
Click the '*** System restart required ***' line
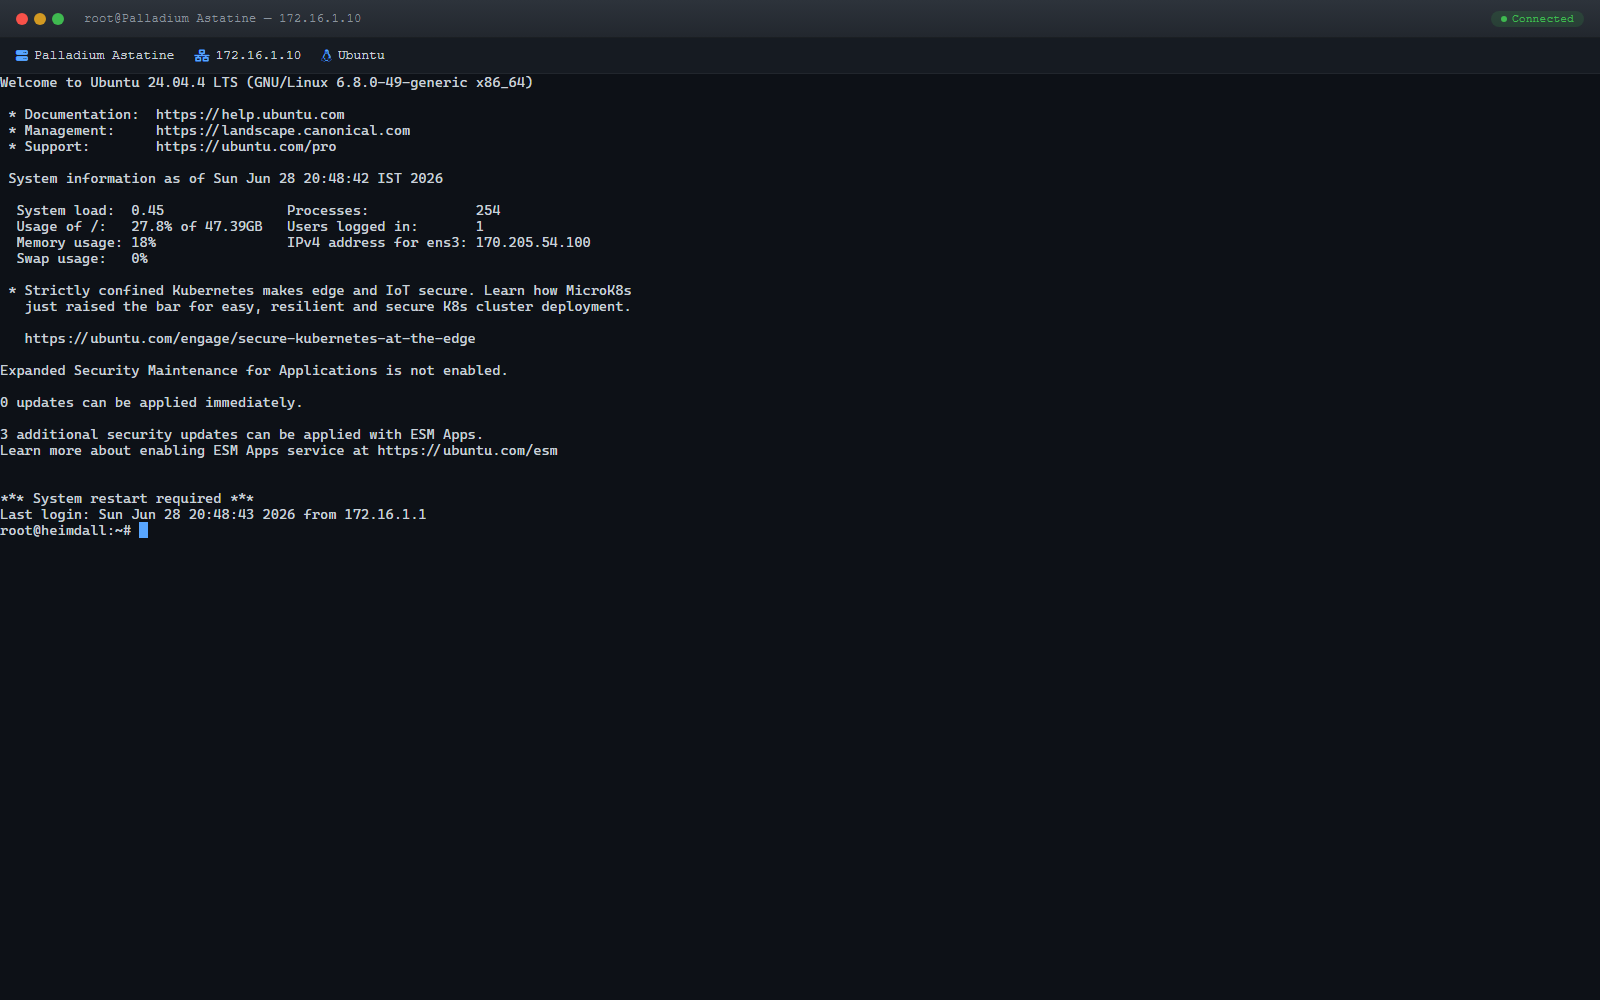[x=127, y=499]
